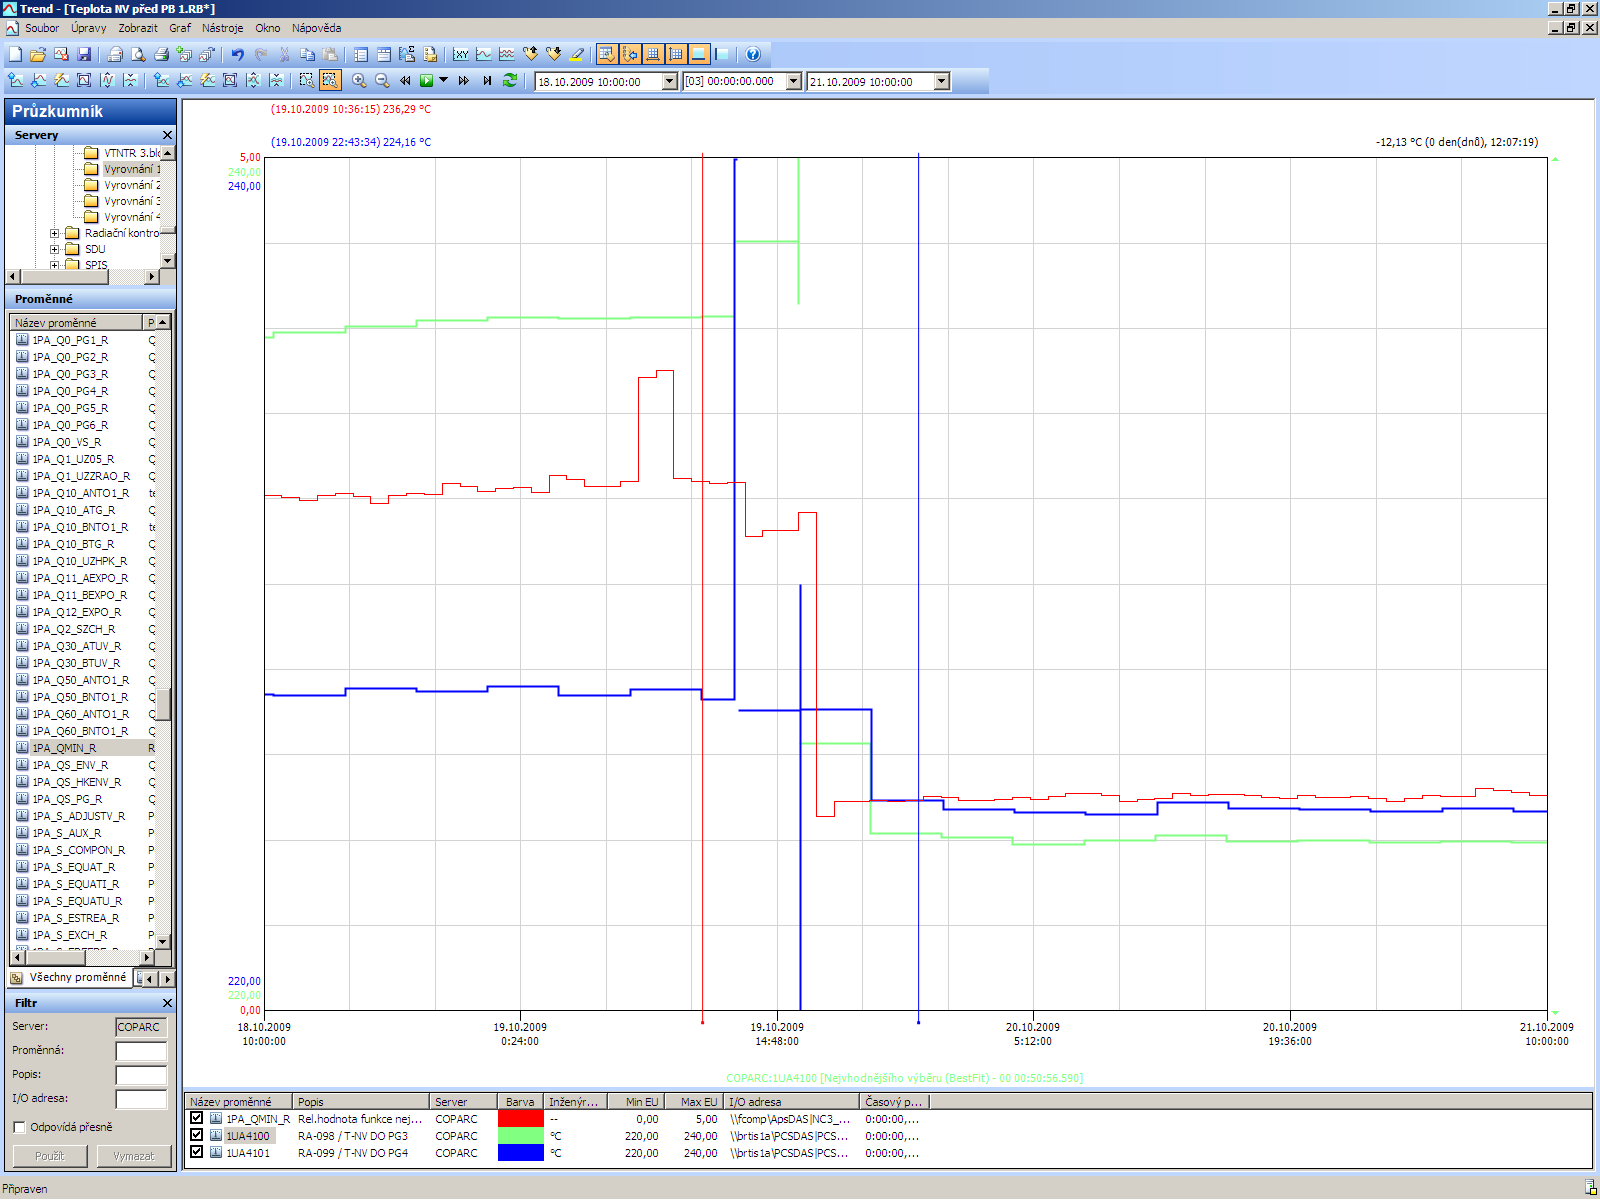Toggle the cursor values display button
The image size is (1600, 1200).
(630, 54)
